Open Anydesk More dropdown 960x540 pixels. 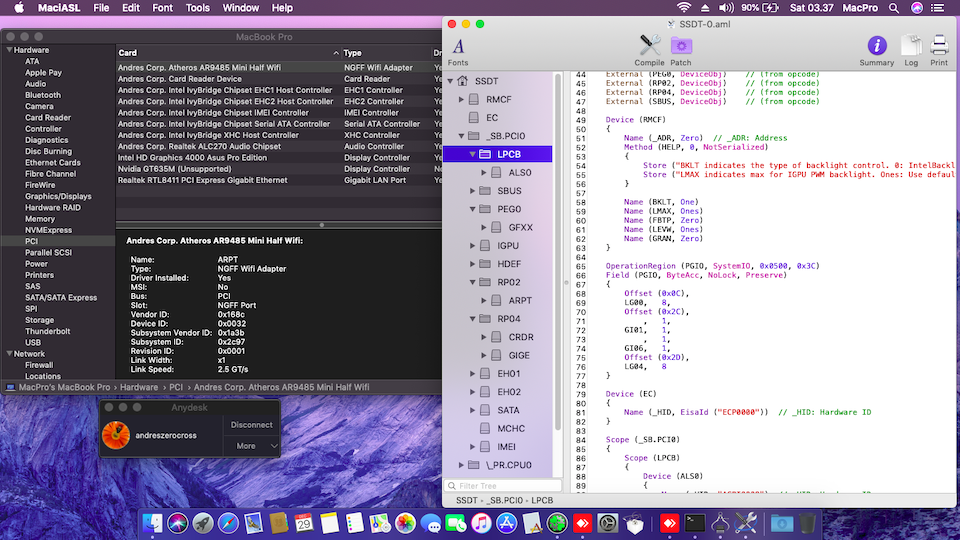(x=252, y=446)
